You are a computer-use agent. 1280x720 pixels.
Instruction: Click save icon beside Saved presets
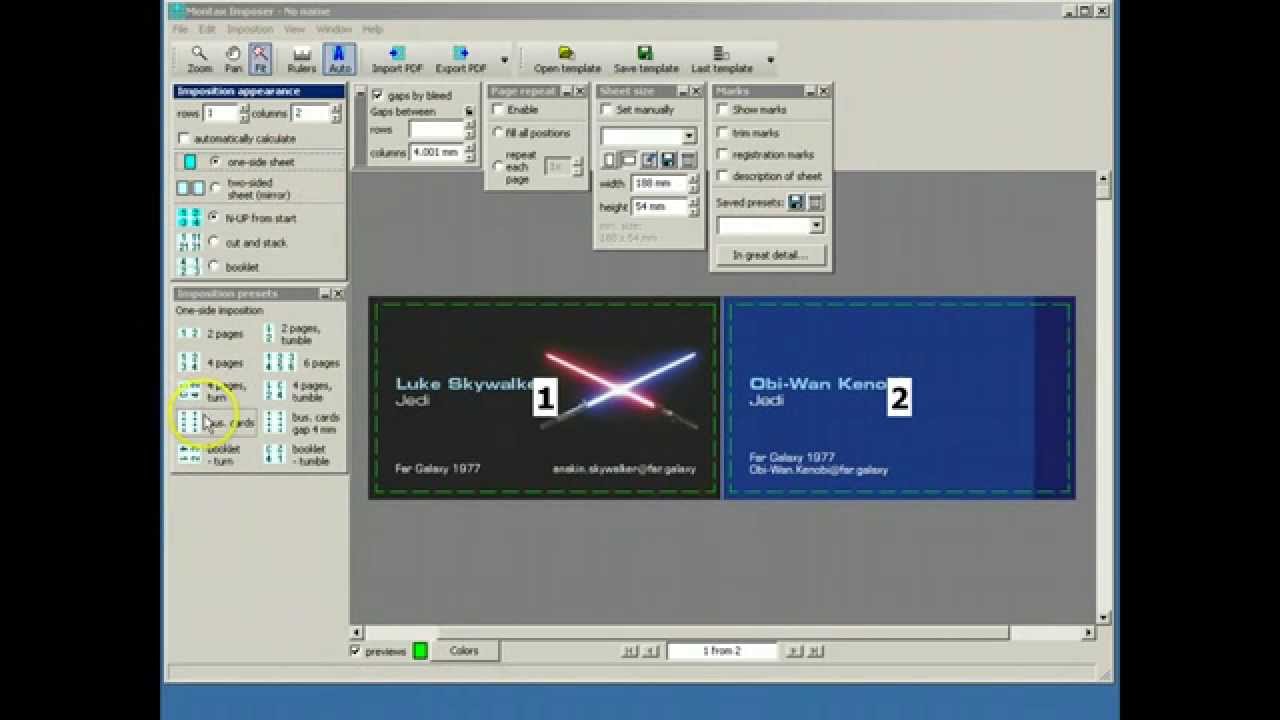point(796,202)
